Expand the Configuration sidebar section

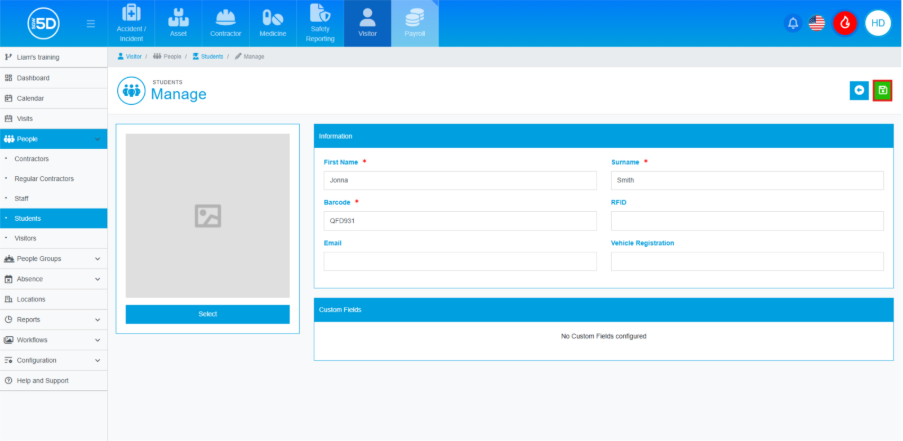point(53,360)
